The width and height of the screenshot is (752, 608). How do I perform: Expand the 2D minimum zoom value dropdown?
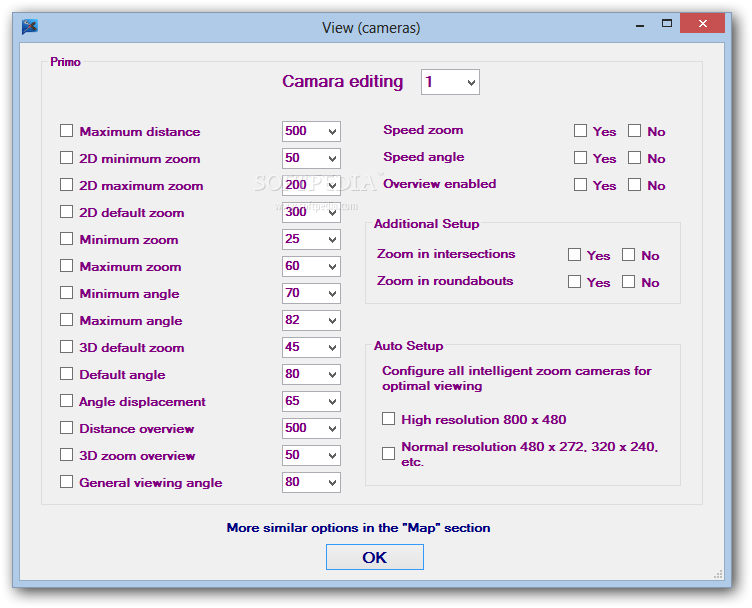click(311, 158)
